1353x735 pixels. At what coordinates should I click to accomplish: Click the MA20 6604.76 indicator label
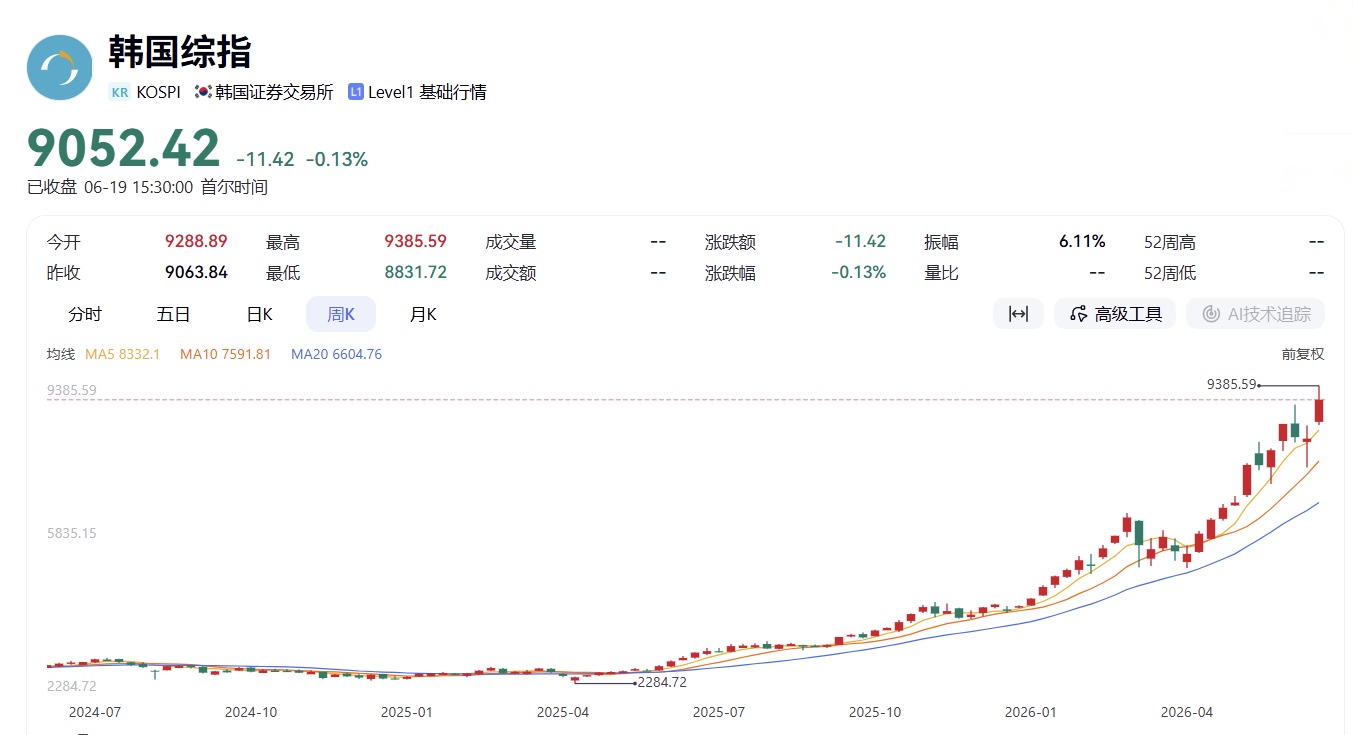pyautogui.click(x=336, y=354)
